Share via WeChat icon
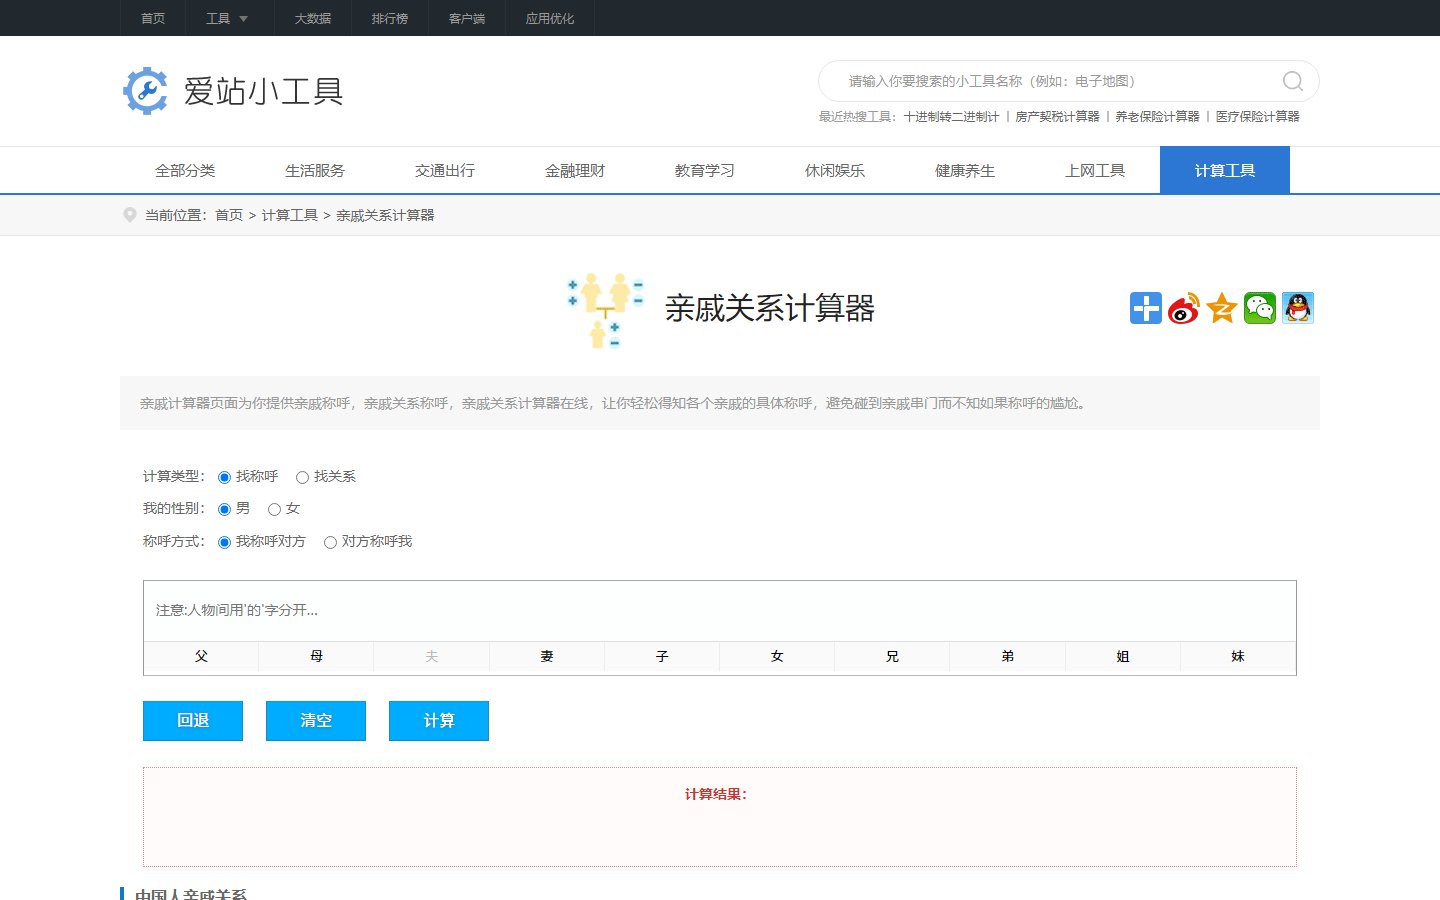Screen dimensions: 1440x900 (x=1260, y=308)
